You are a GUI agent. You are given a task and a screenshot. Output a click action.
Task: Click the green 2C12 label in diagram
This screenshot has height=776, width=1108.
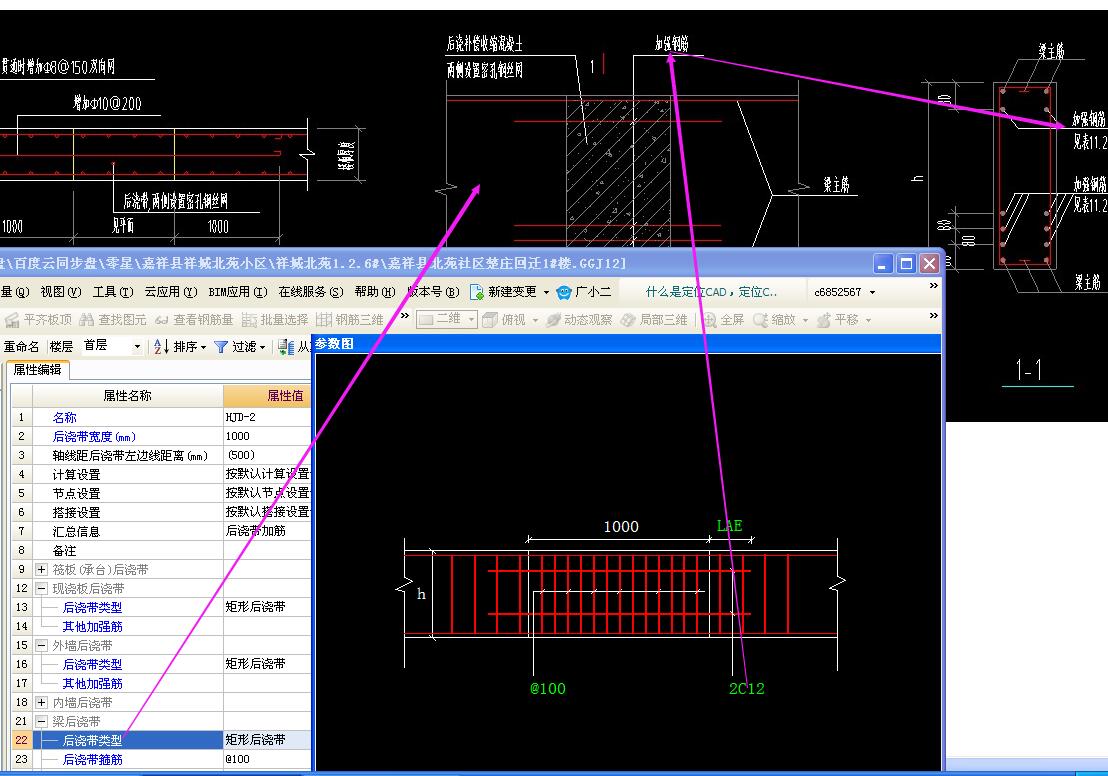[746, 688]
